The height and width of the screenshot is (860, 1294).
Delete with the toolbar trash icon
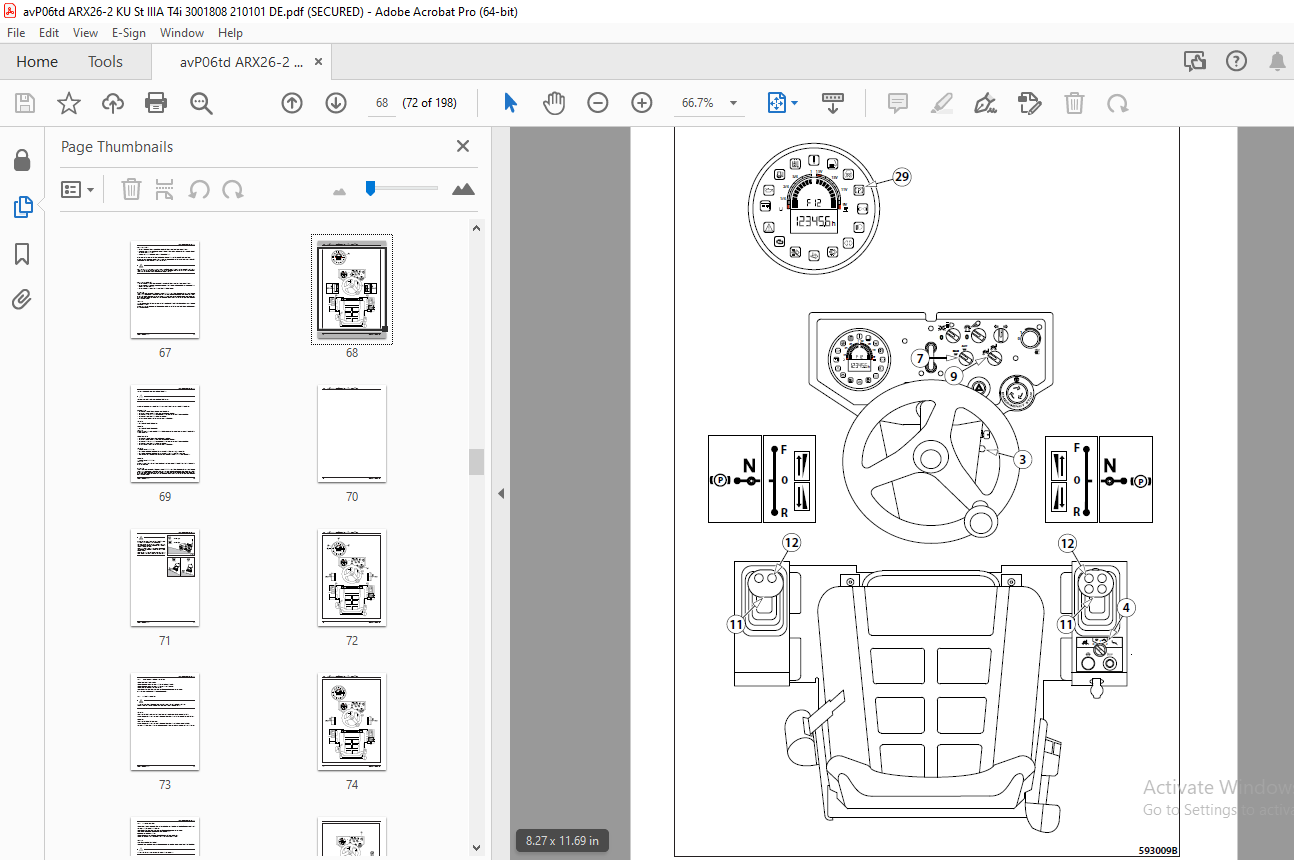click(x=1074, y=103)
